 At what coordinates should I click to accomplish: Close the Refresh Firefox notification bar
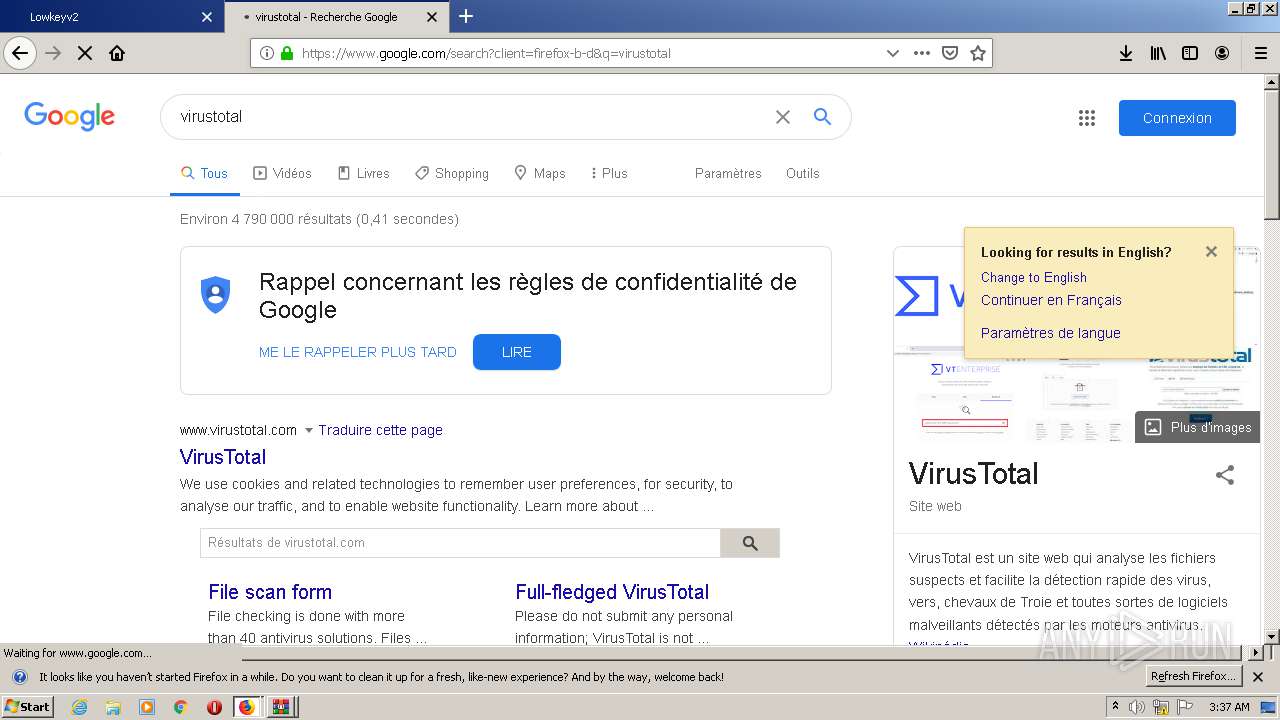click(x=1258, y=677)
